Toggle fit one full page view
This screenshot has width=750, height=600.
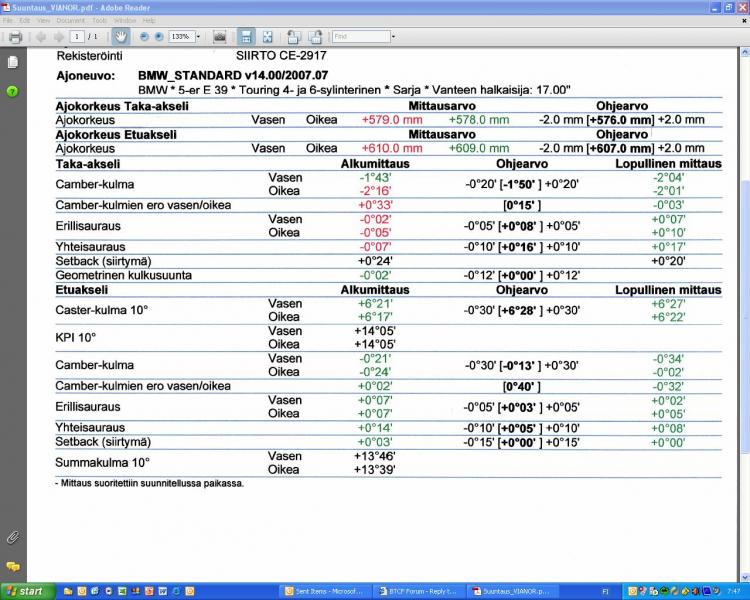pos(267,36)
